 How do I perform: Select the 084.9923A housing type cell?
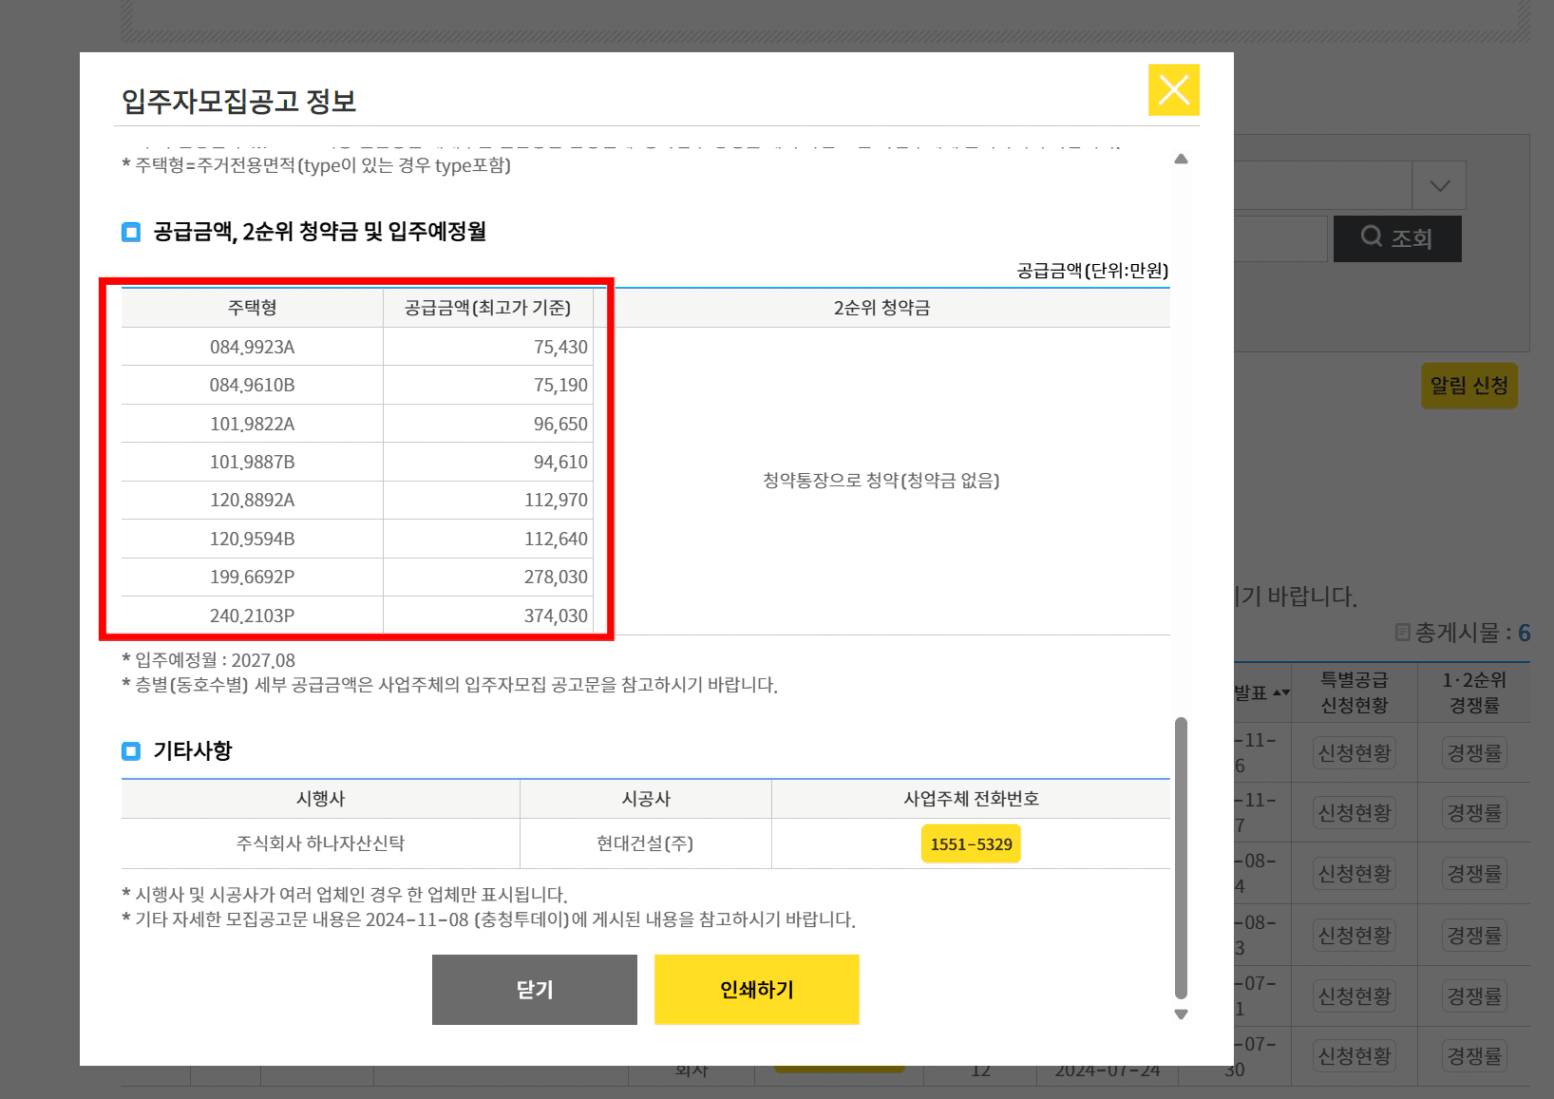(x=252, y=347)
